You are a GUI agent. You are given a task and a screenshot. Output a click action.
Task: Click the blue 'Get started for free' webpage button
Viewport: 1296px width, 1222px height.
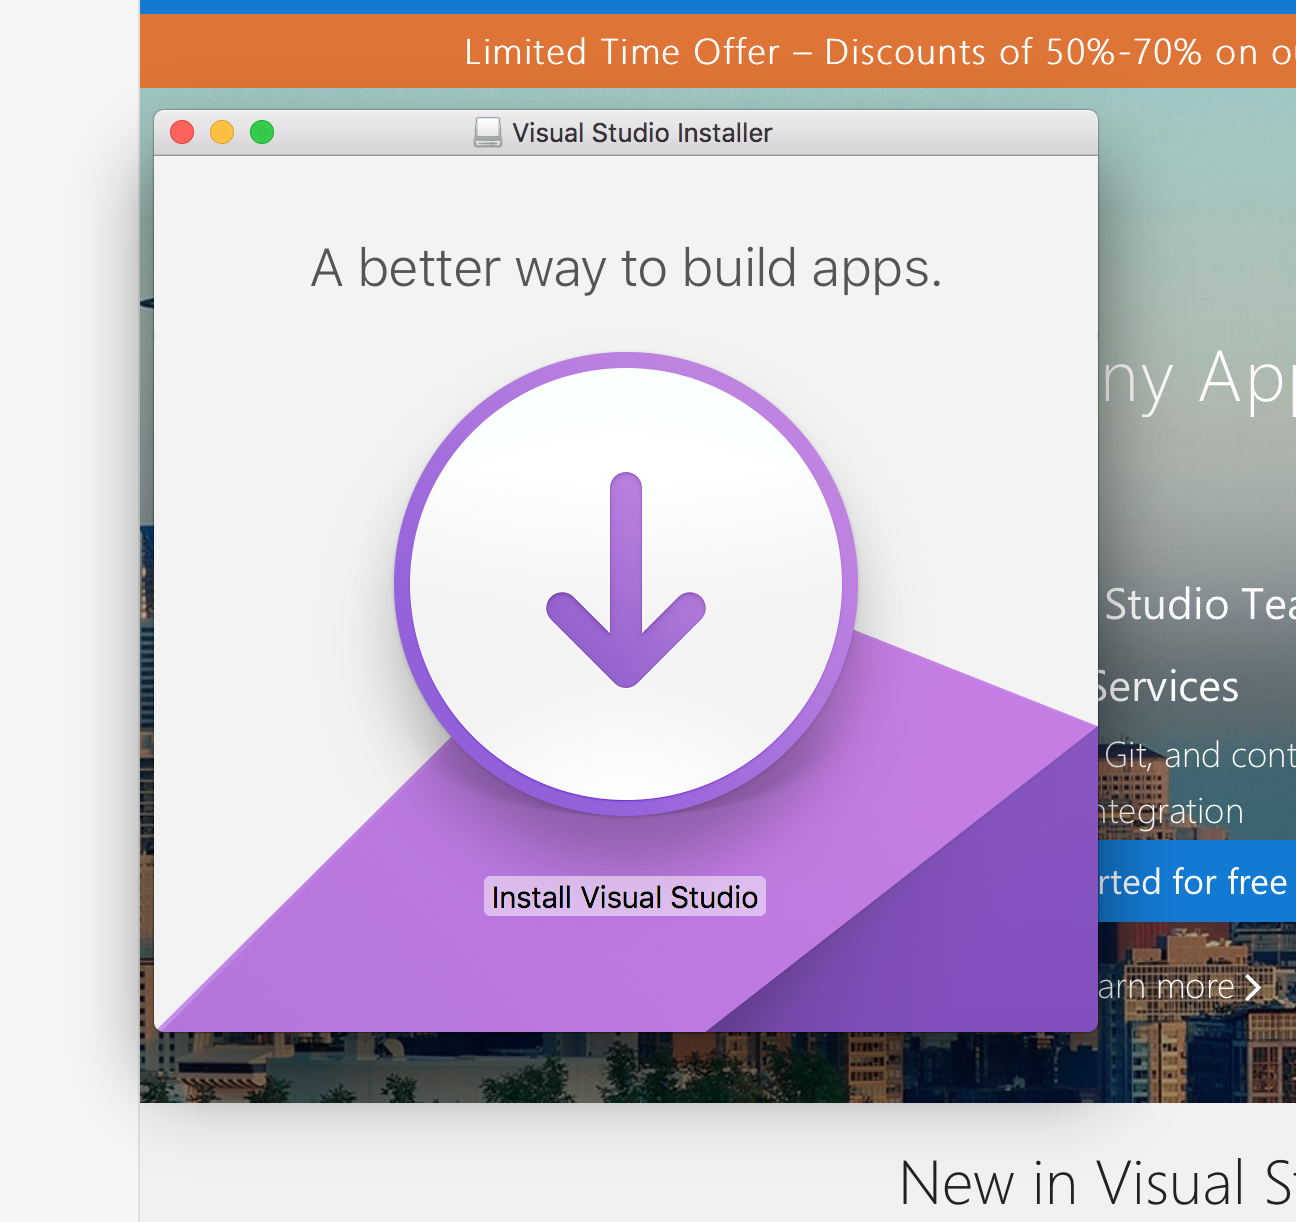click(1197, 881)
